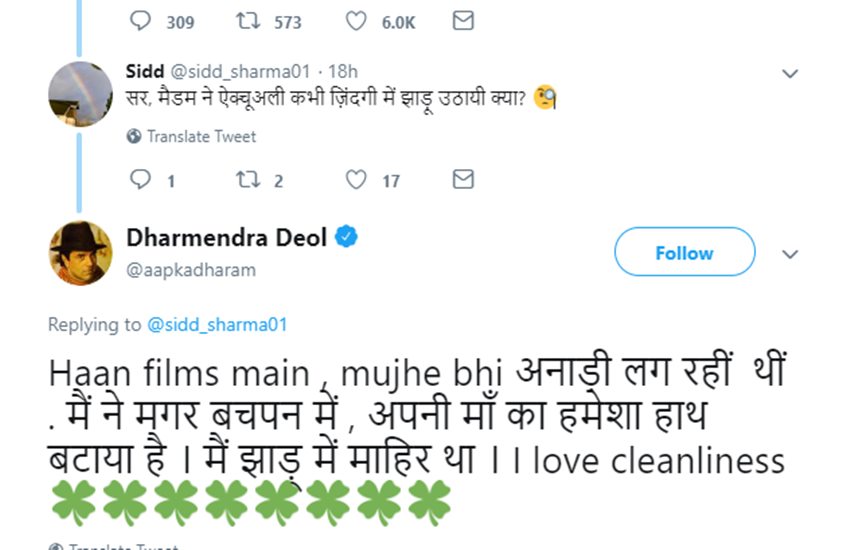
Task: Send the top tweet via direct message
Action: click(x=462, y=21)
